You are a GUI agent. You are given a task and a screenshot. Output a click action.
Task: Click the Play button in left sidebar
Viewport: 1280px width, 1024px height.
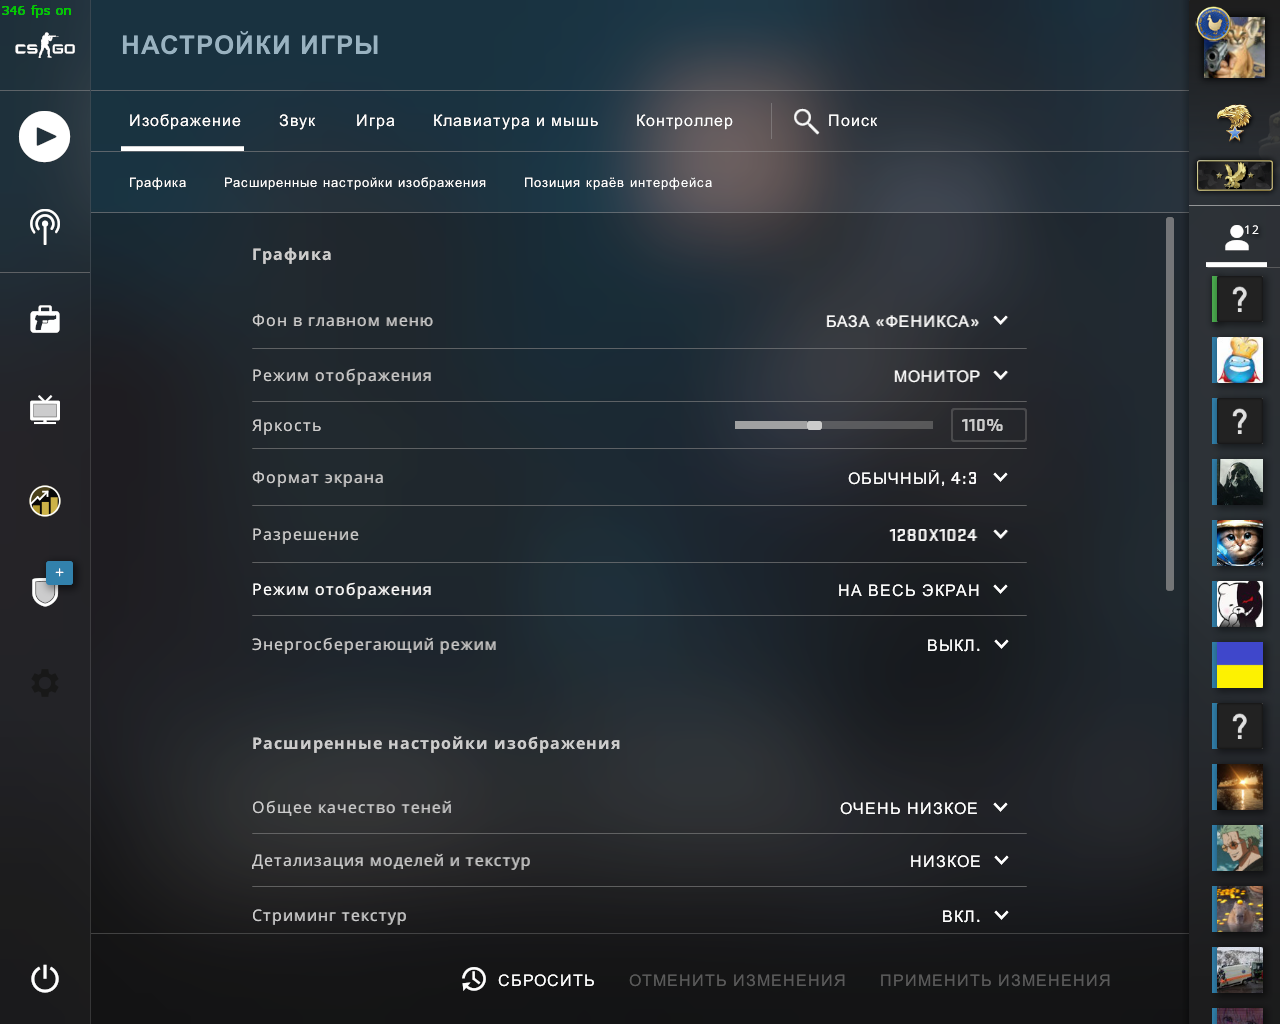(x=44, y=137)
